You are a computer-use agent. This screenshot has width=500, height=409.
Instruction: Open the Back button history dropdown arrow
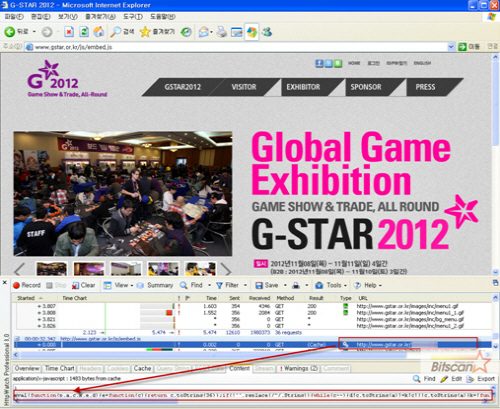coord(34,32)
